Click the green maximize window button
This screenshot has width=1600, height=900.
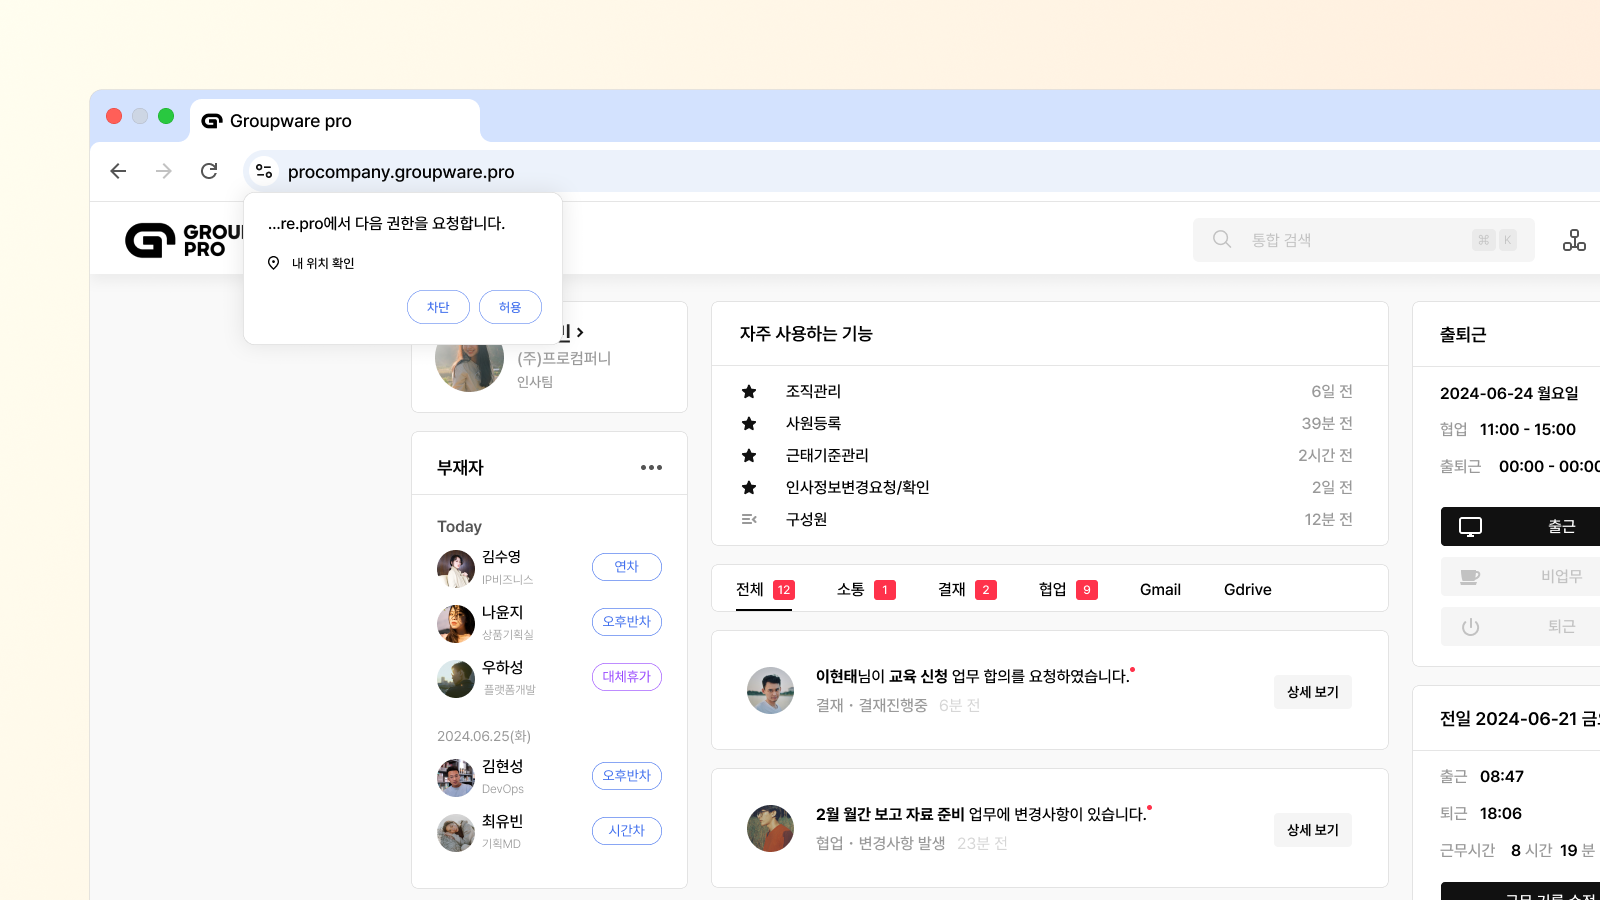click(x=166, y=116)
